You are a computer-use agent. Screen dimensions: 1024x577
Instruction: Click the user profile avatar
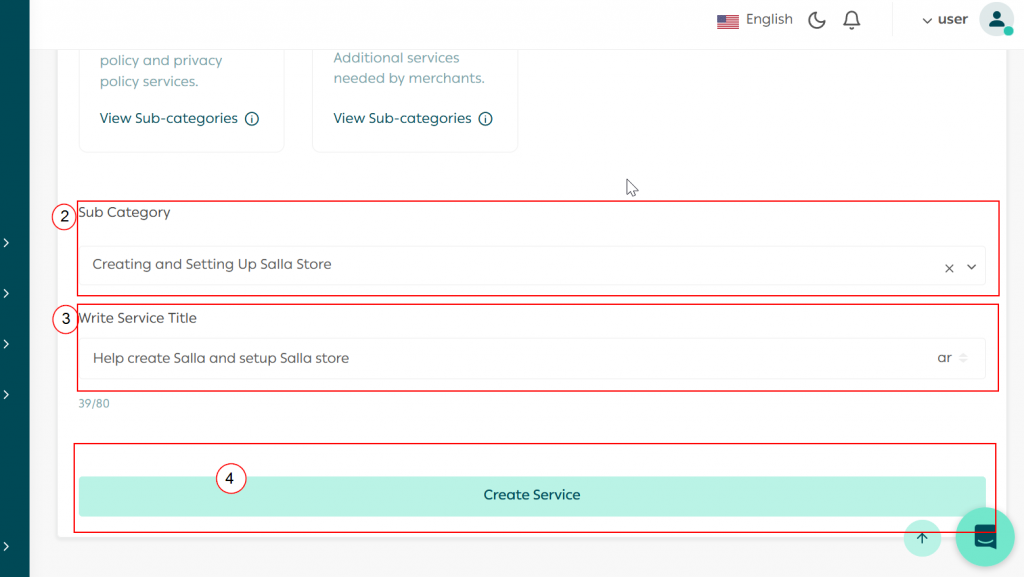996,20
